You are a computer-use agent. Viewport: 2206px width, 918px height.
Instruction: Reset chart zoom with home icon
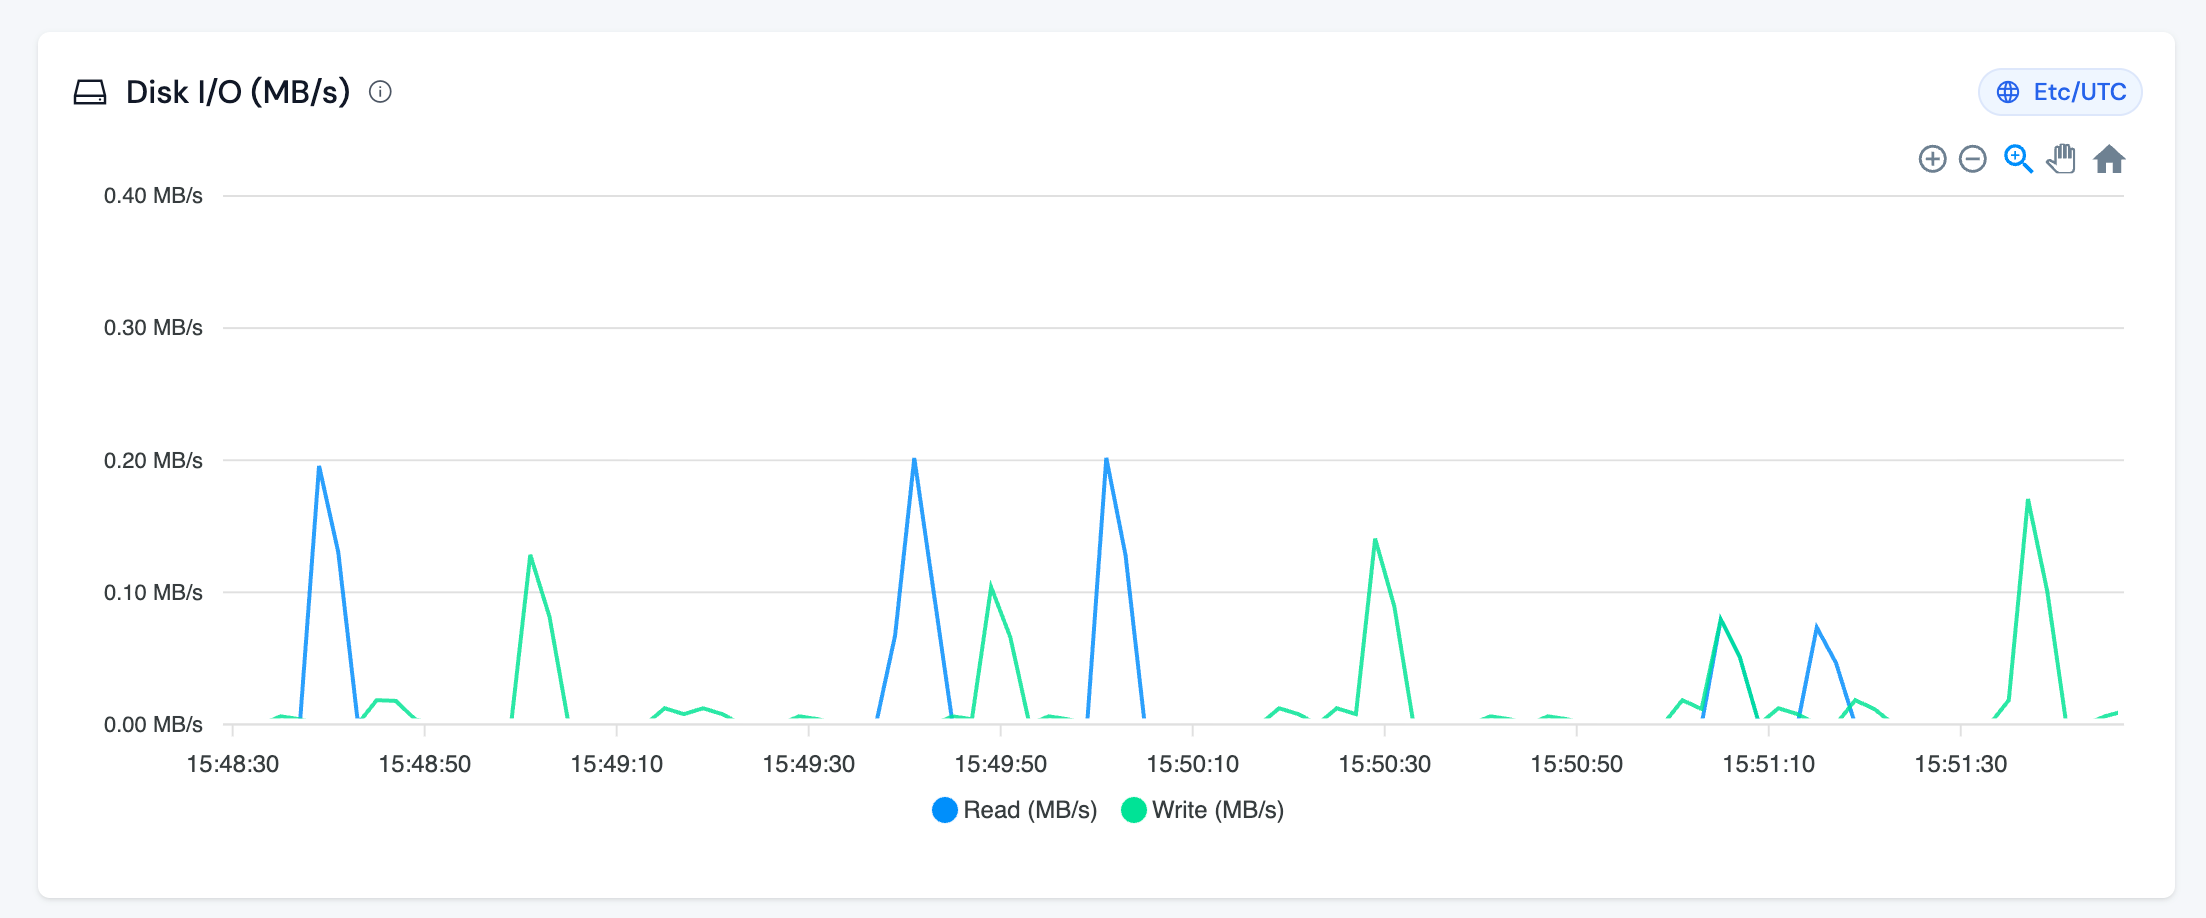click(2109, 159)
